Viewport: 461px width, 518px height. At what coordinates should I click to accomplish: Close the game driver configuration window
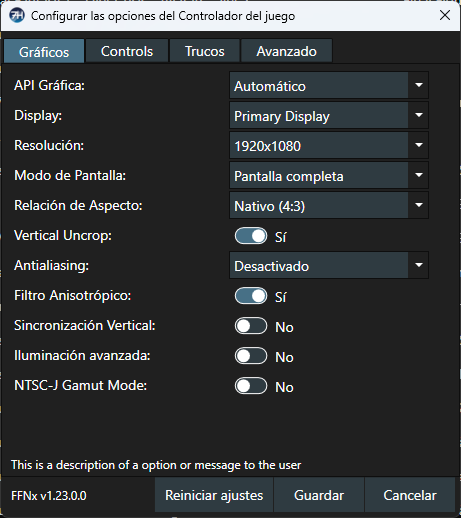click(x=445, y=15)
